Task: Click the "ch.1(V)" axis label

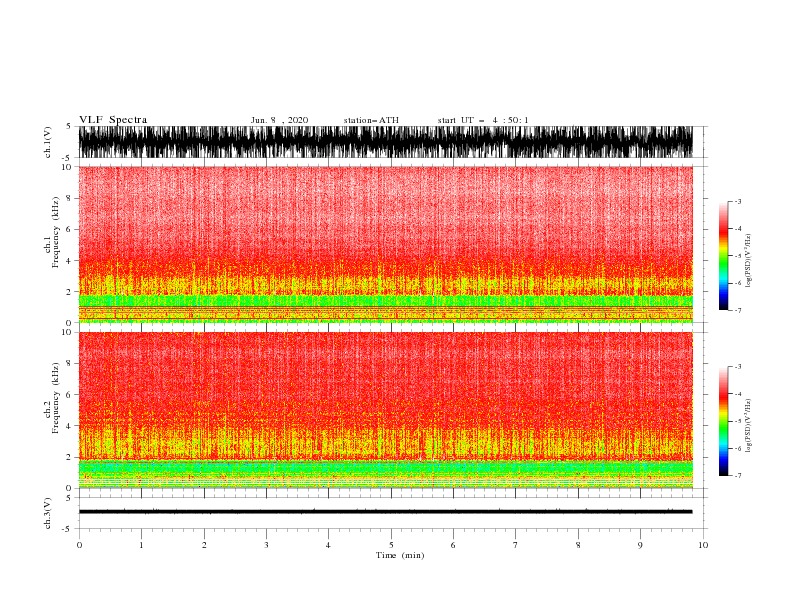Action: [x=47, y=142]
